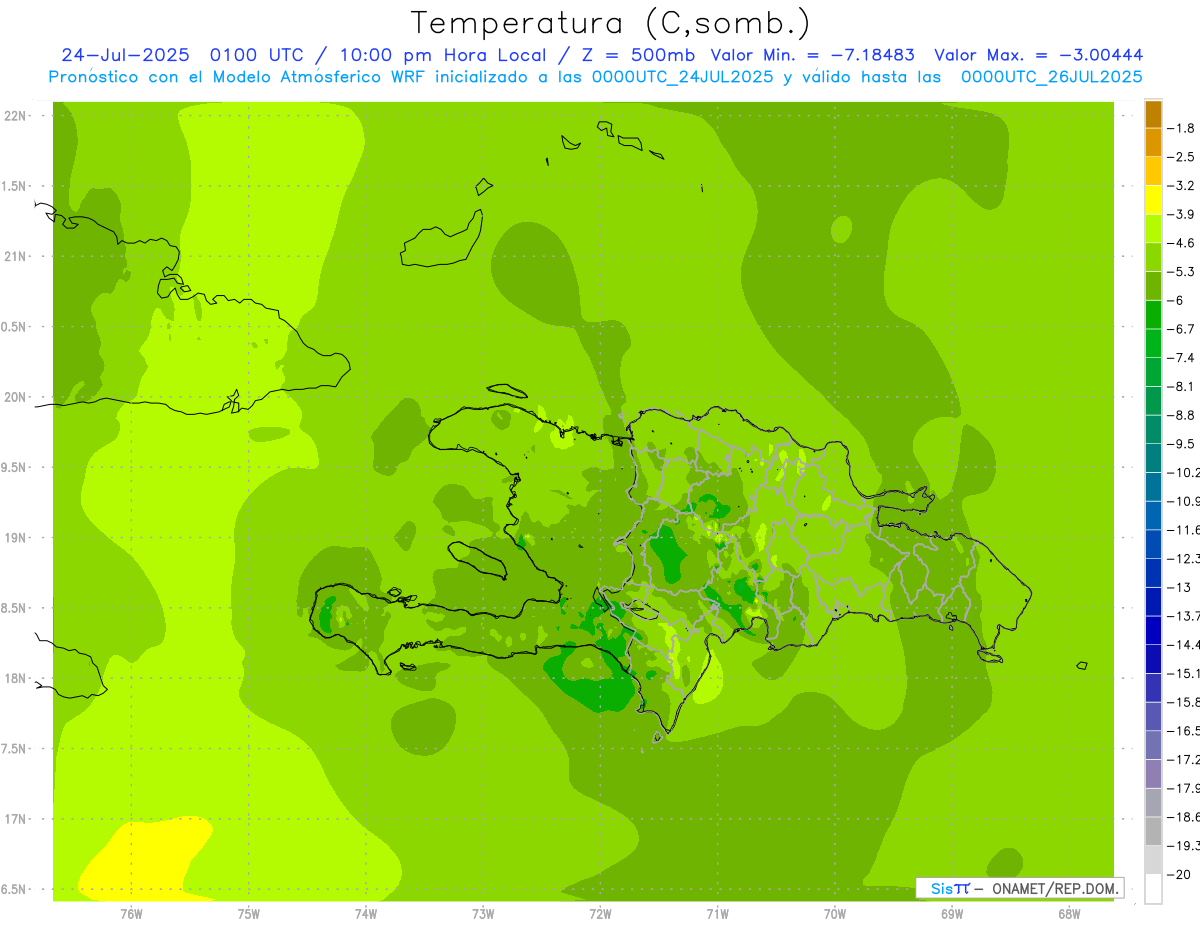Pick the dark orange swatch atop the color scale

point(1153,114)
